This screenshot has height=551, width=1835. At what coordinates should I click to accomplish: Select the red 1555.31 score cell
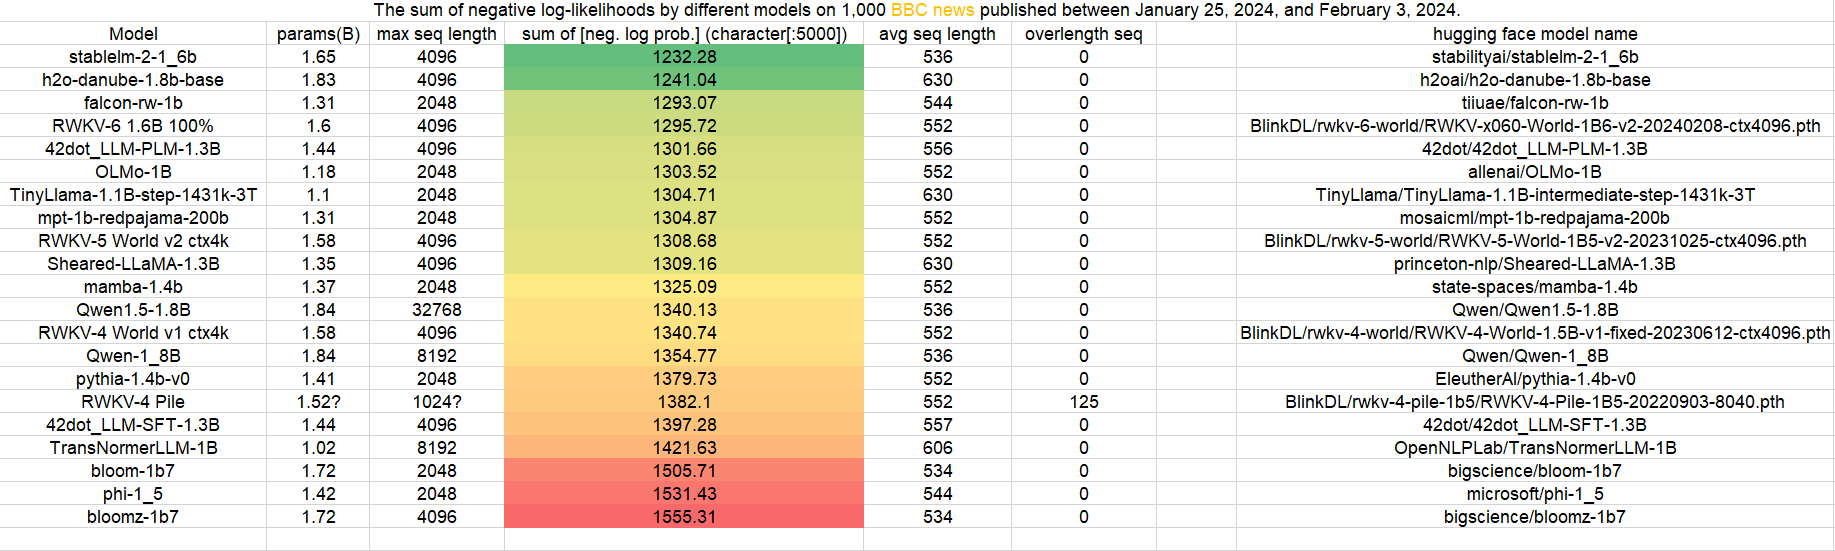(684, 517)
